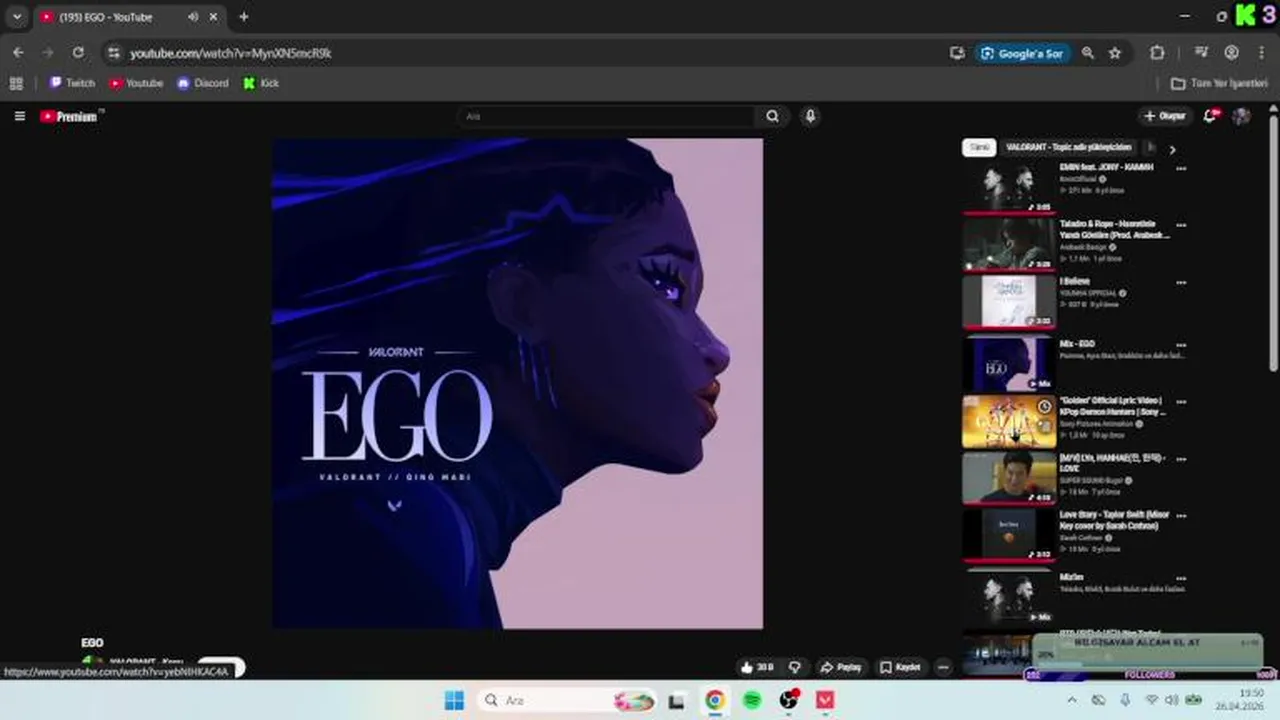Dislike the EGO video

(795, 667)
